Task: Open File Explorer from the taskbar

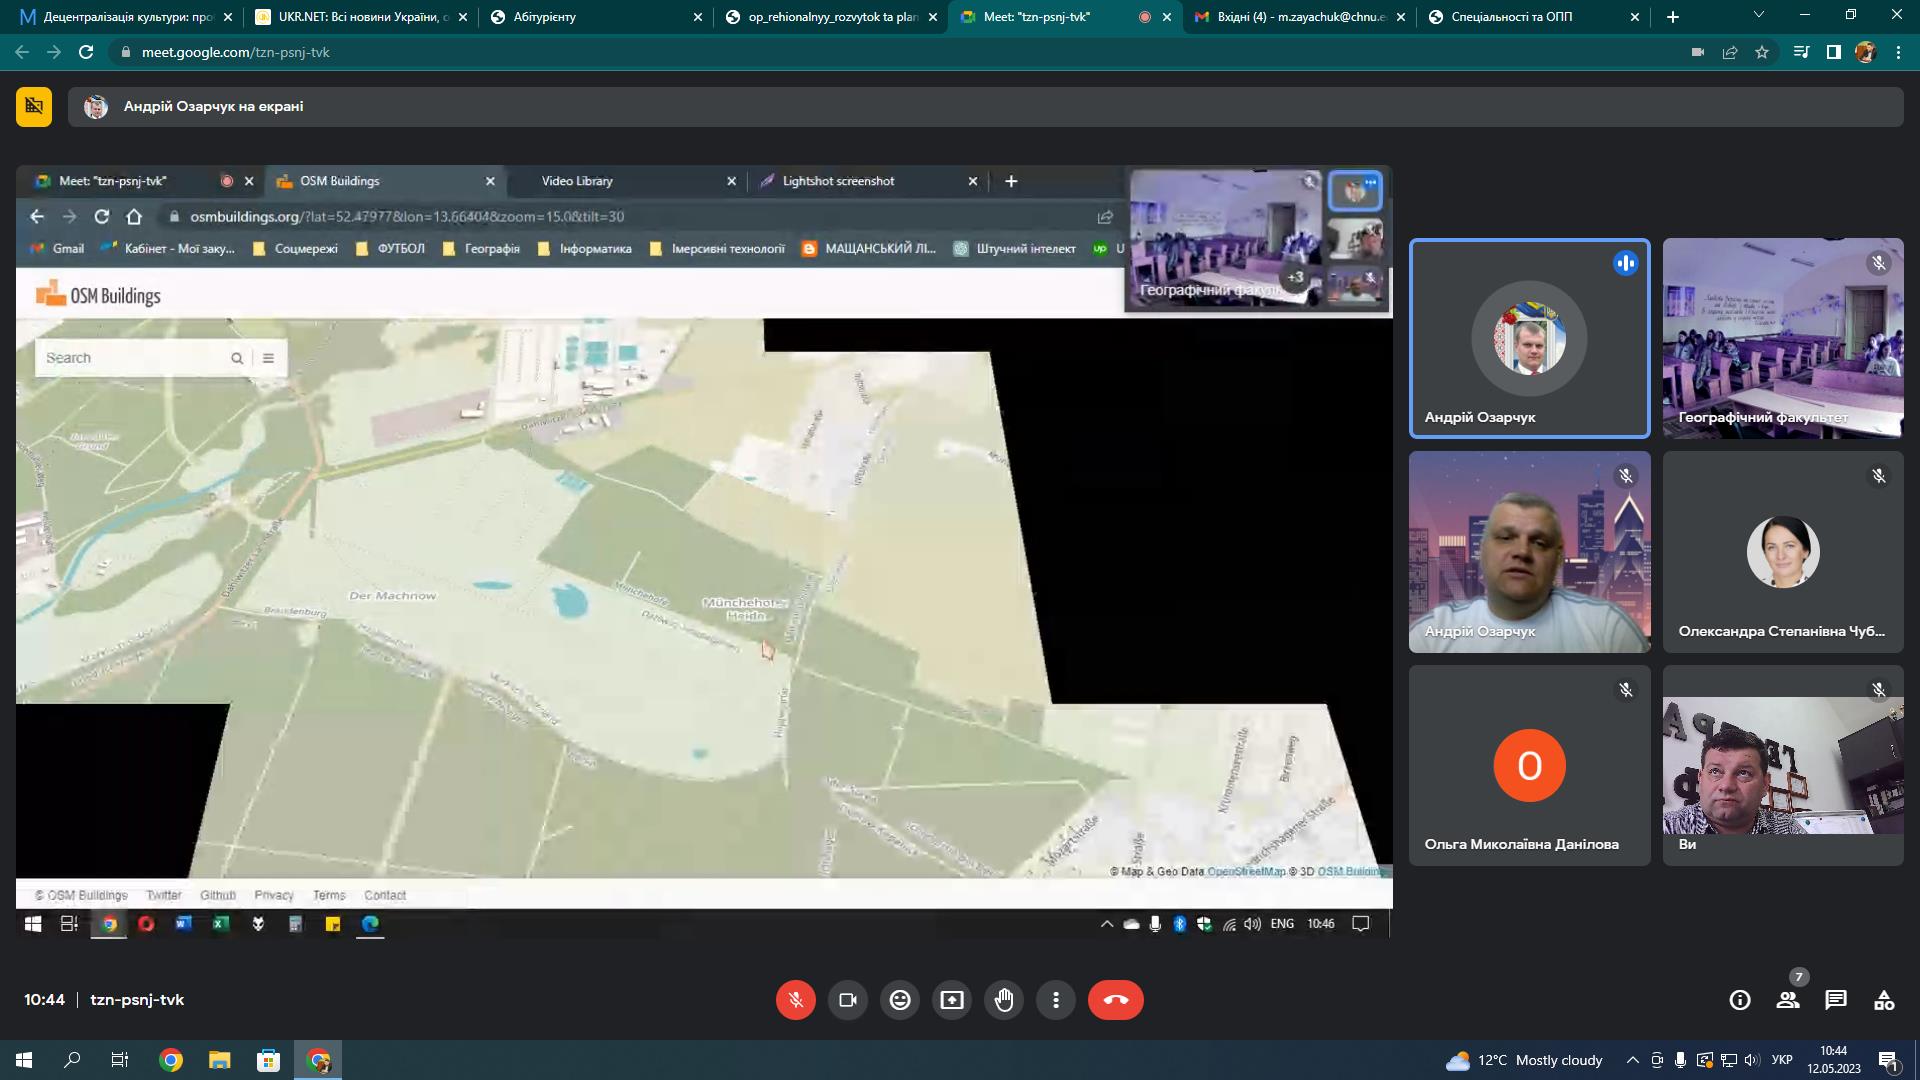Action: coord(219,1060)
